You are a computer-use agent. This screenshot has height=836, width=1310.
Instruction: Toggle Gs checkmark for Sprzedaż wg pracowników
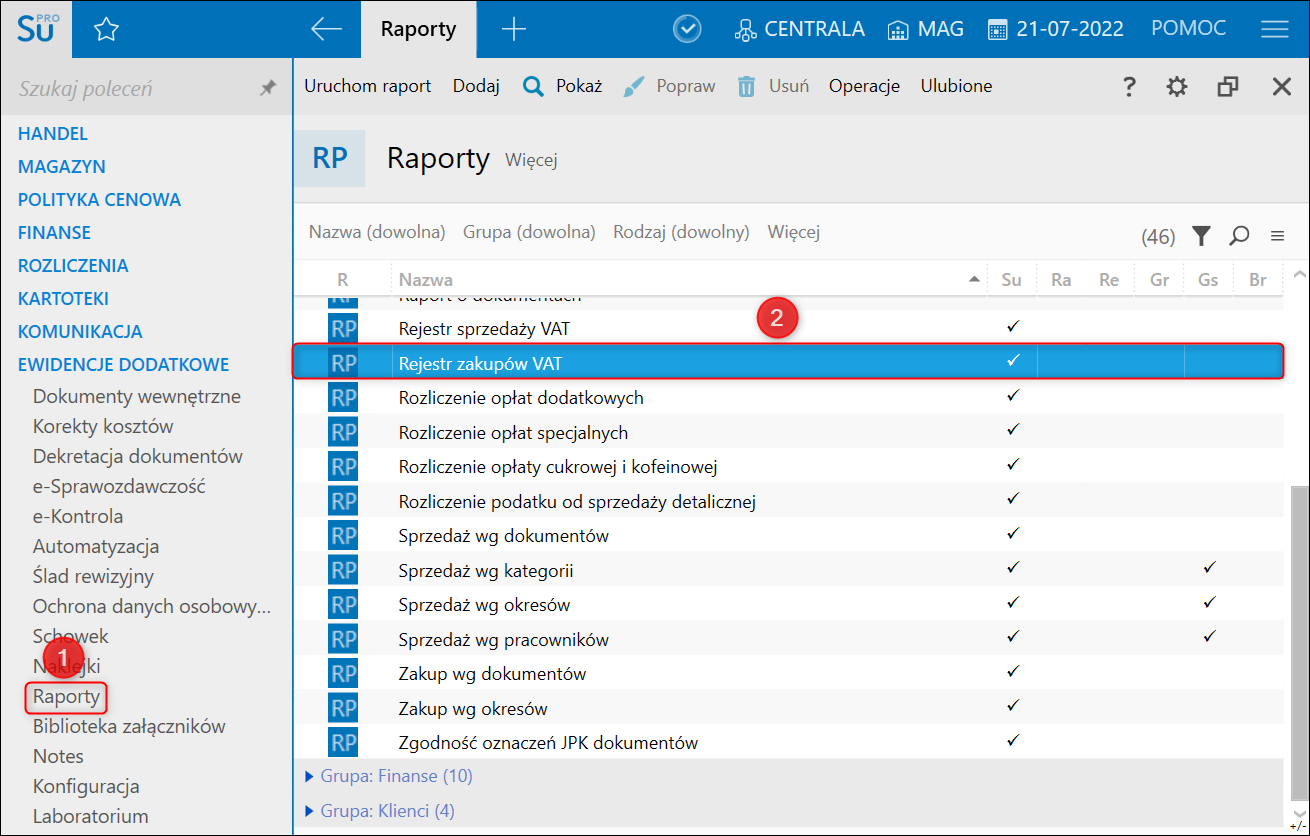[1209, 636]
